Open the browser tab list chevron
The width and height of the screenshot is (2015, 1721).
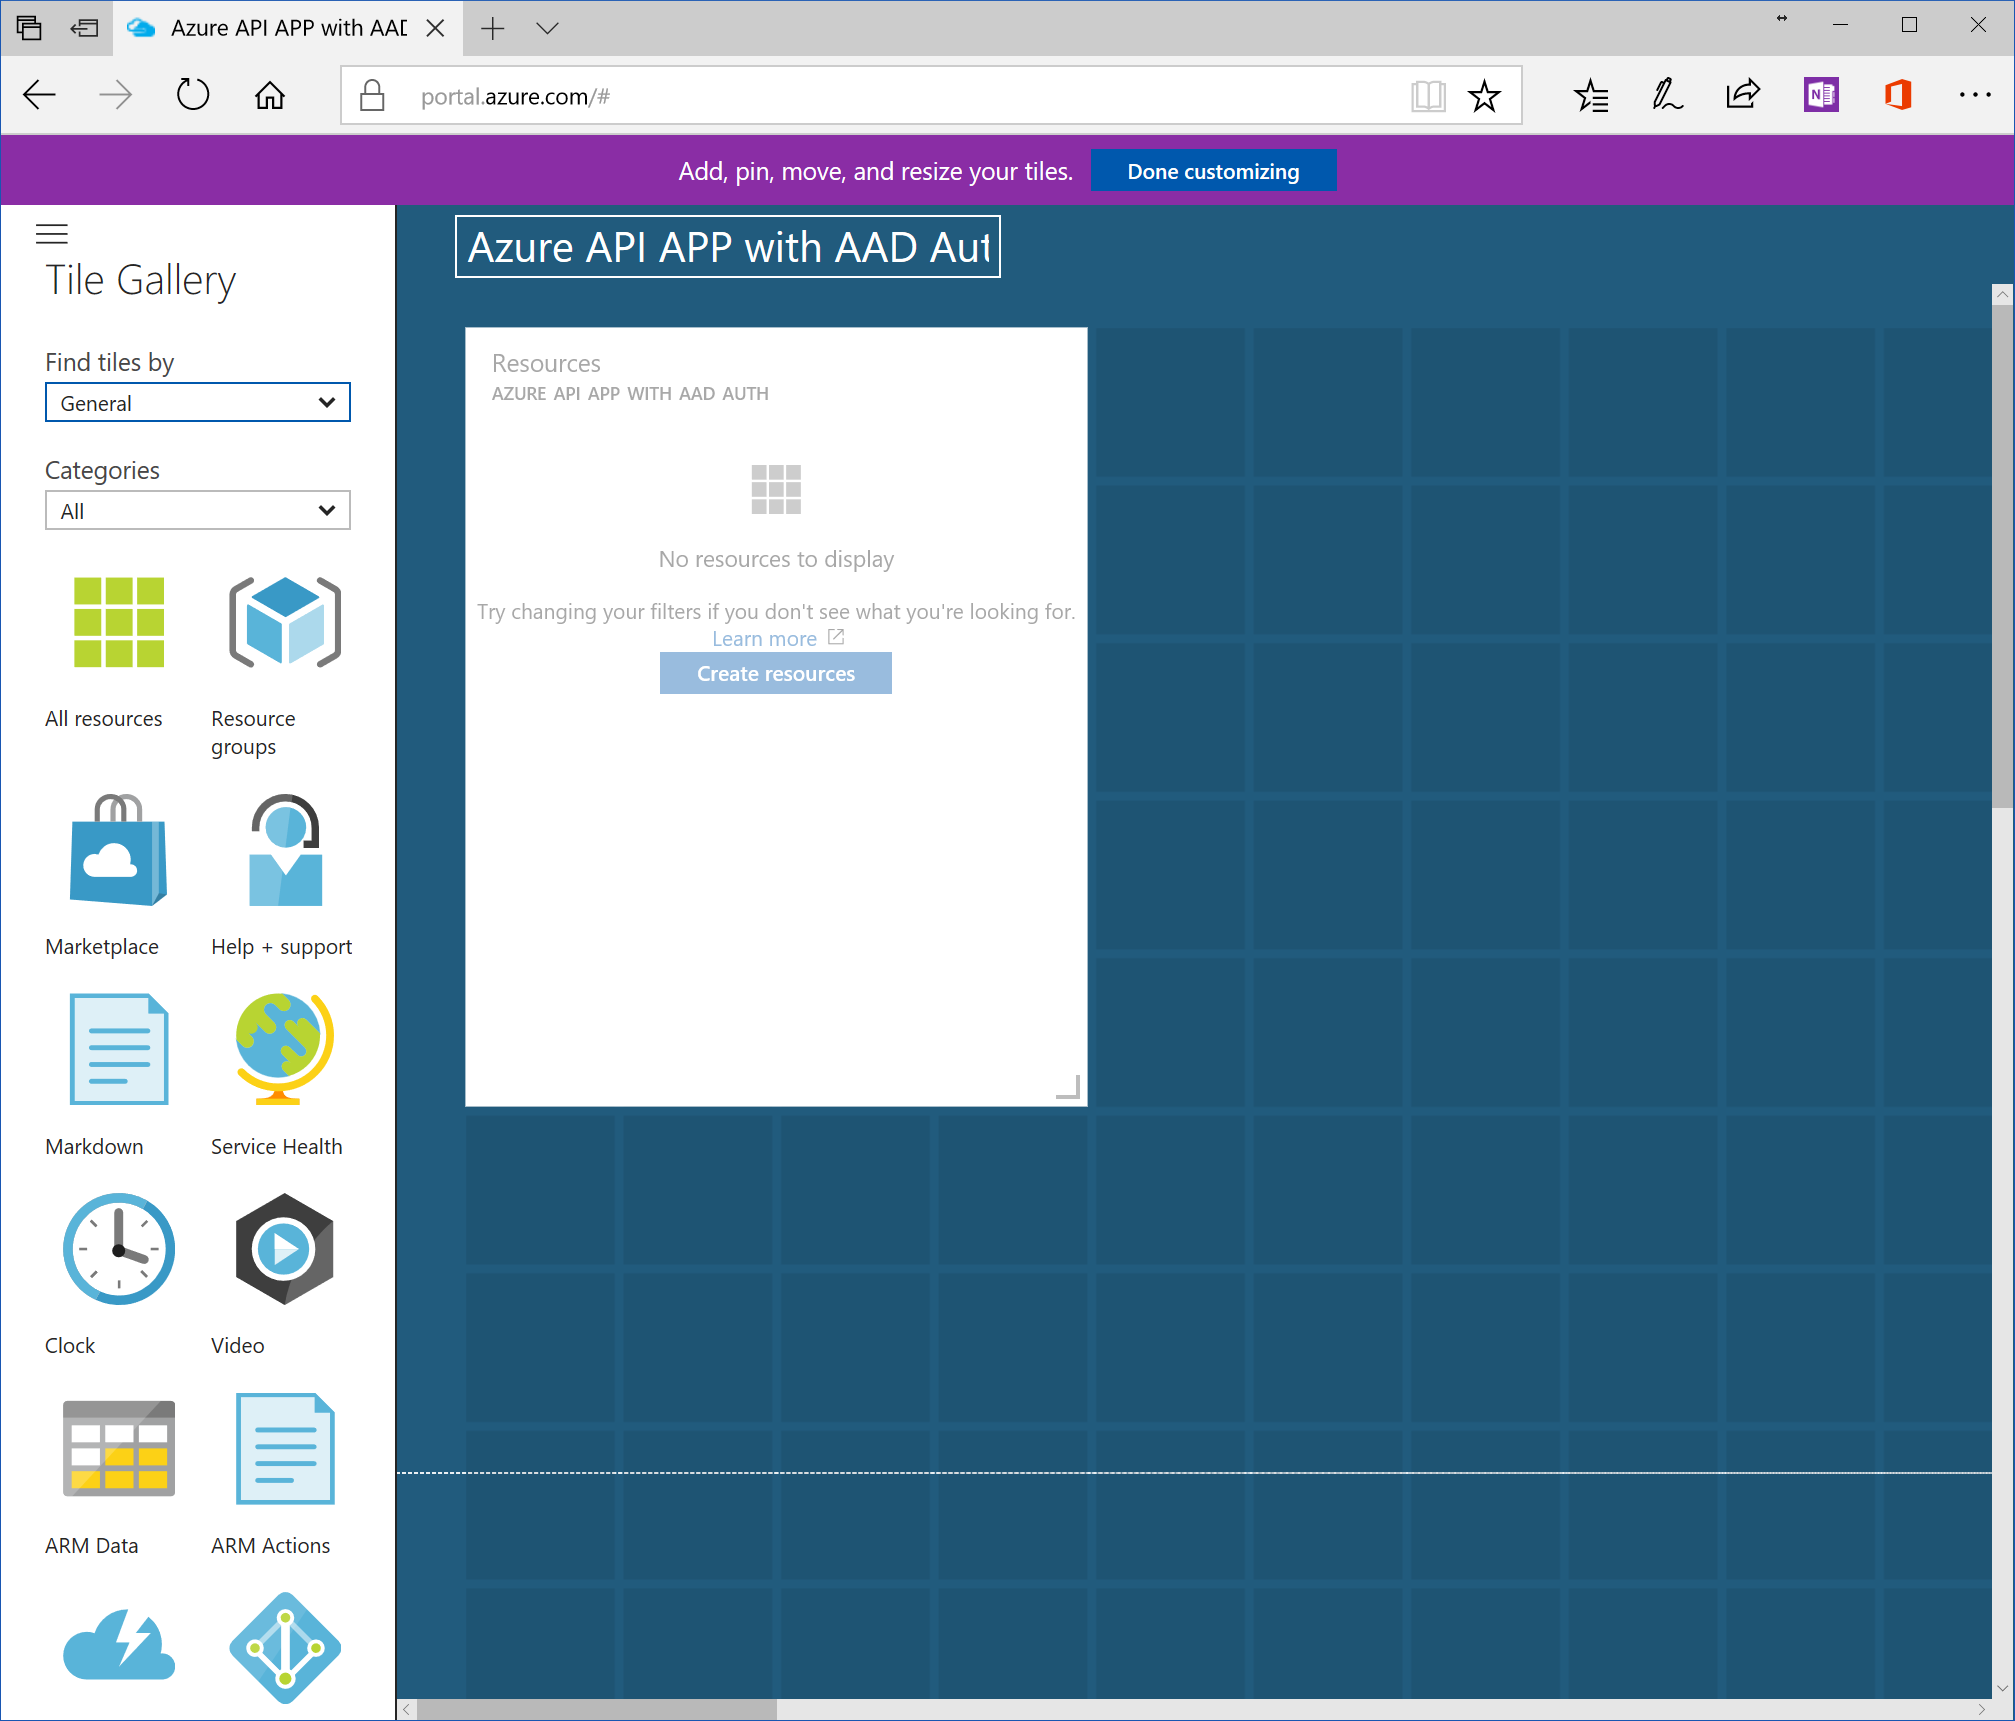click(547, 28)
